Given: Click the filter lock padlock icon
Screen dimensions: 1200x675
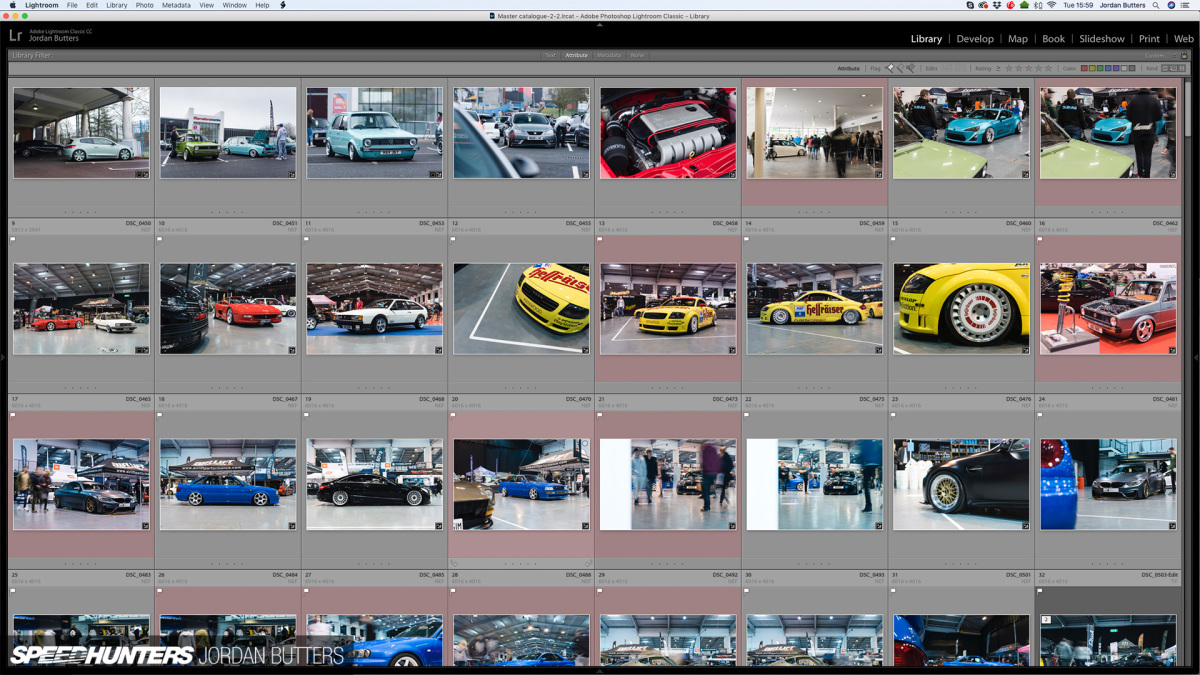Looking at the screenshot, I should [1185, 56].
